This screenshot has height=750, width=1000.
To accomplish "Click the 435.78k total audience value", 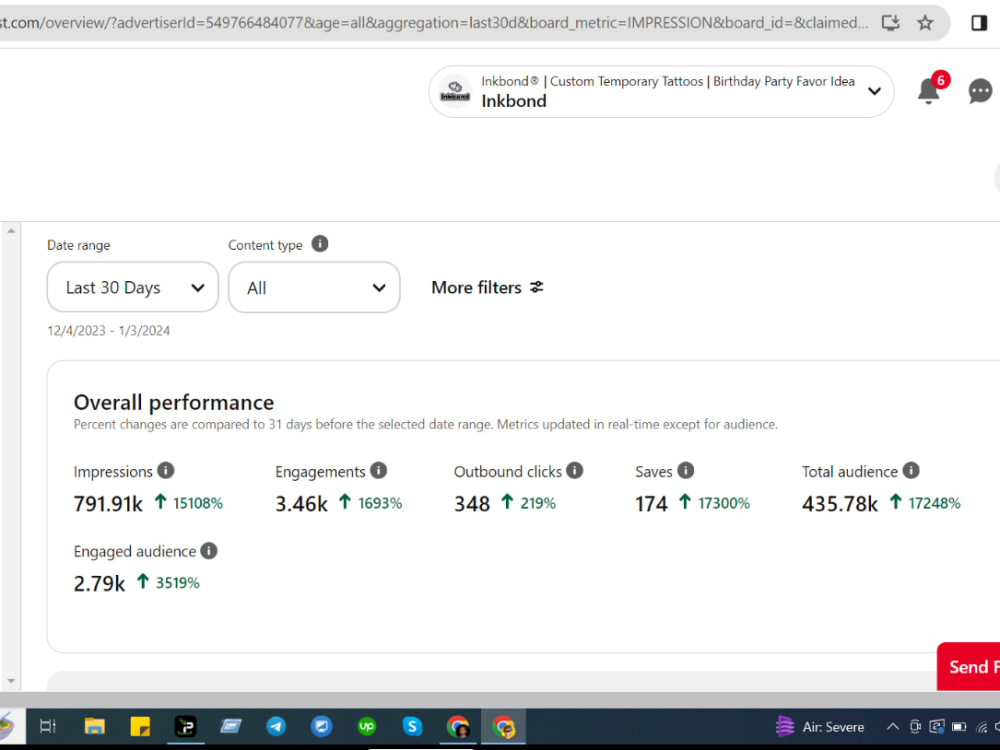I will click(x=840, y=504).
